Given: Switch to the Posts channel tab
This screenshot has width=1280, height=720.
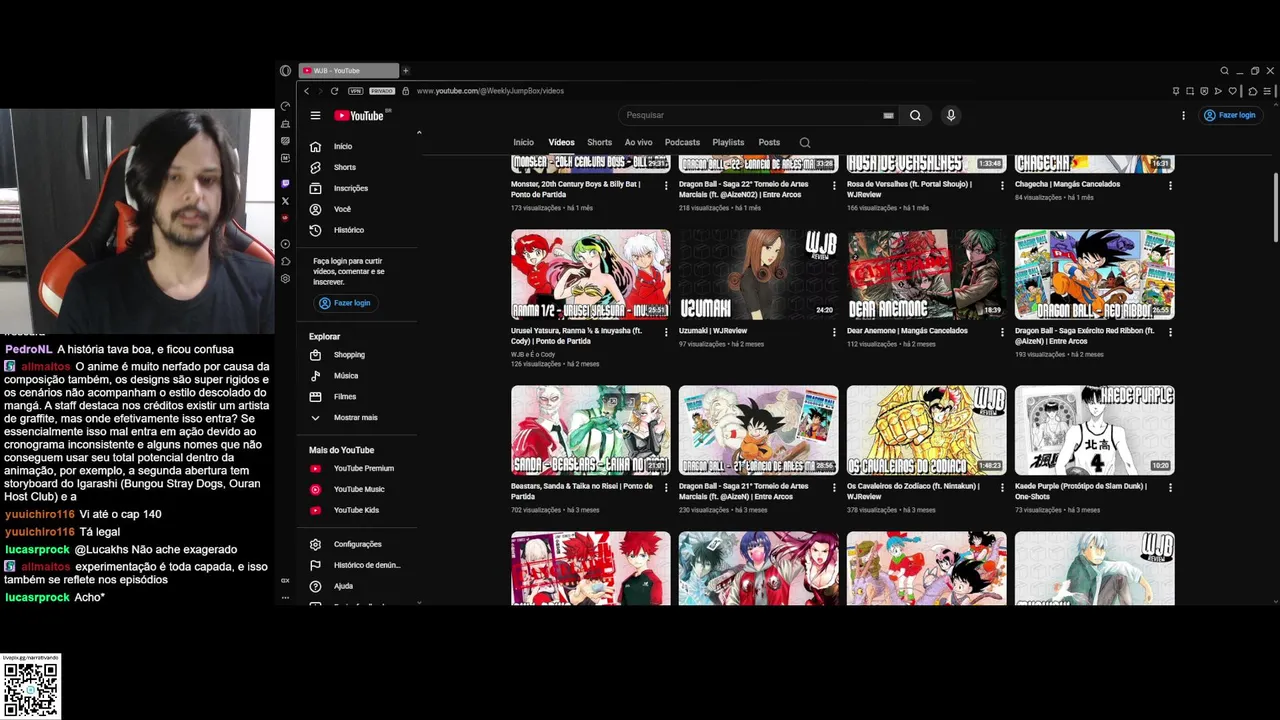Looking at the screenshot, I should point(769,143).
